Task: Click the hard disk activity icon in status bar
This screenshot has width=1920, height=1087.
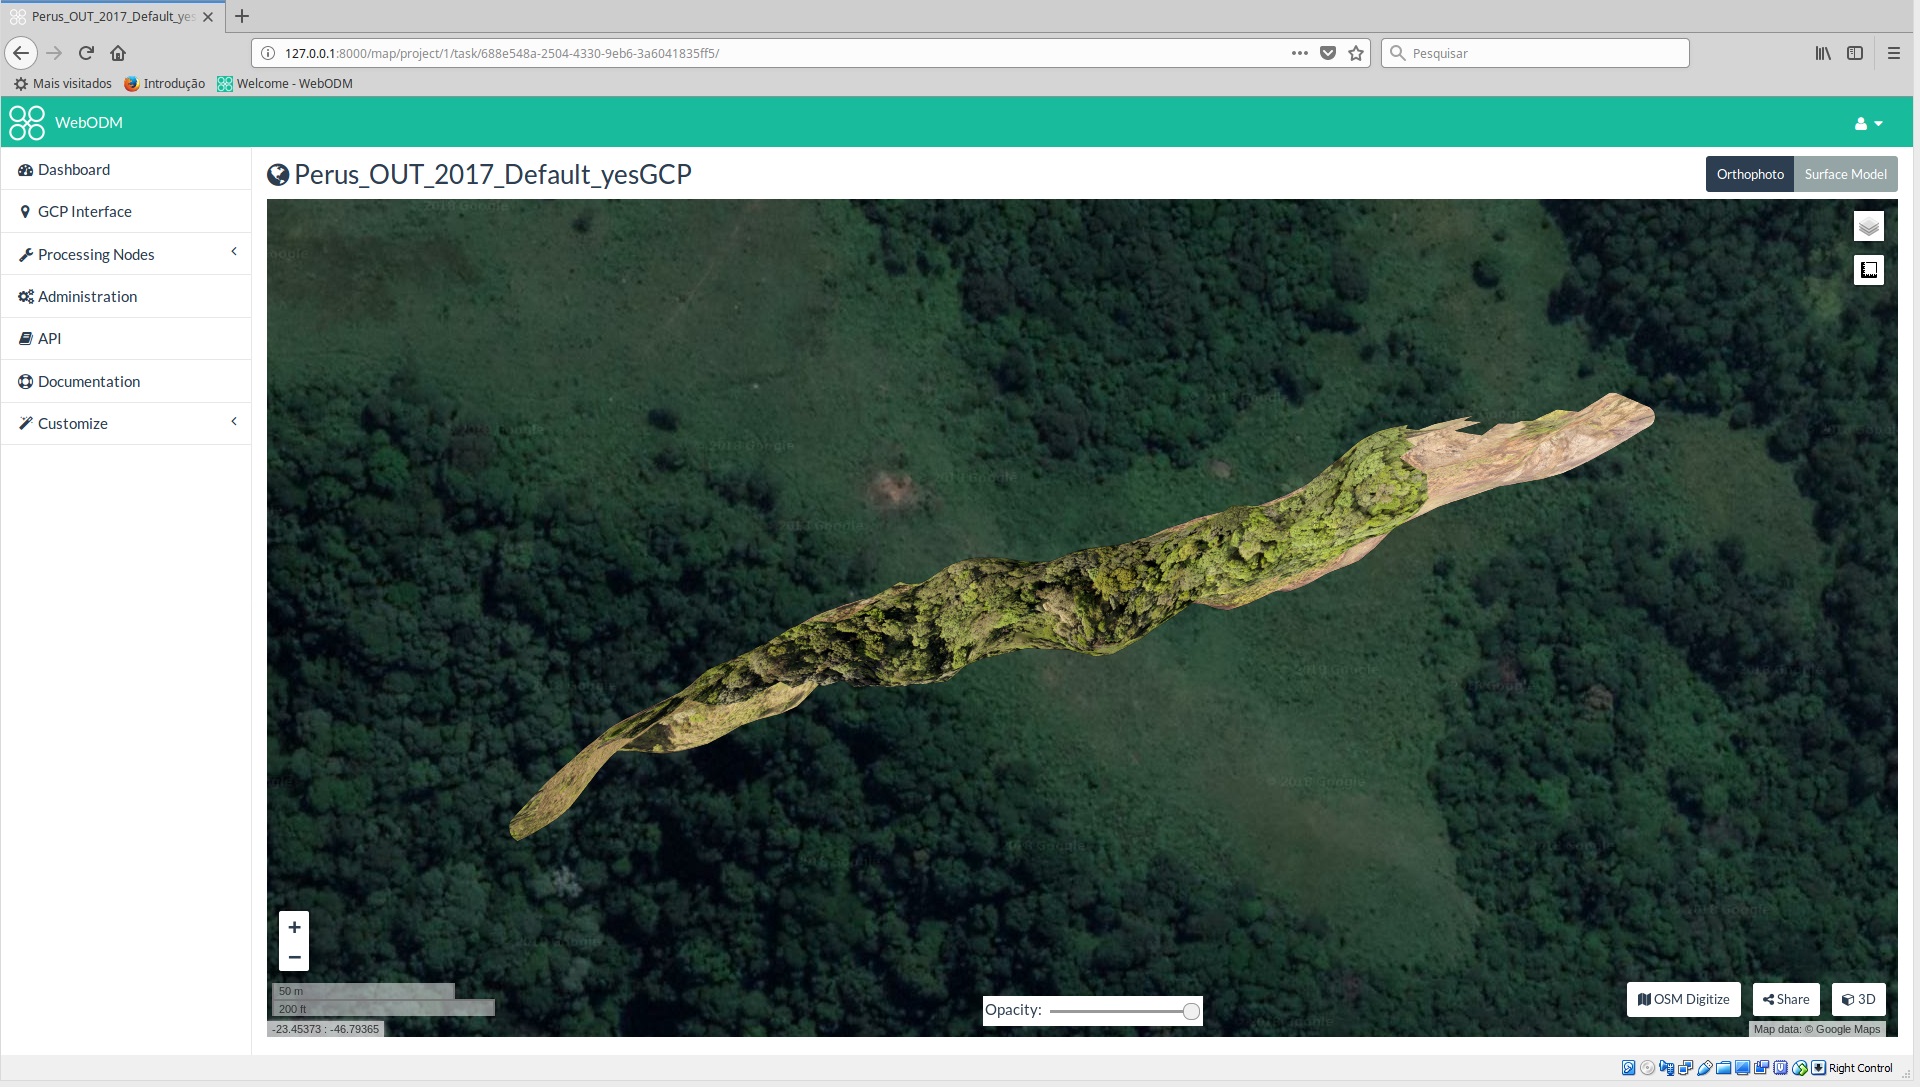Action: (1628, 1068)
